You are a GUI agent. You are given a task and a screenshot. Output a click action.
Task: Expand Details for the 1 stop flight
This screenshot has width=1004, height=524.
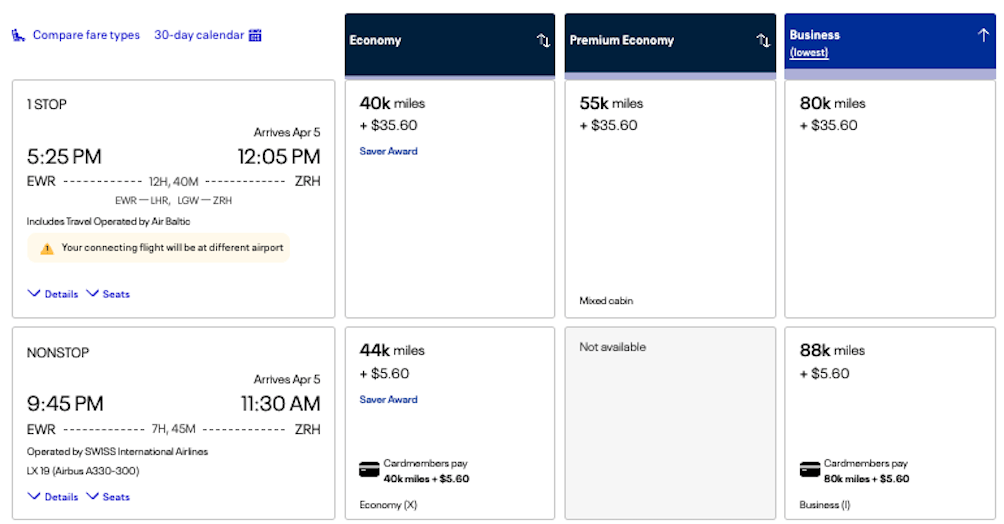click(53, 294)
